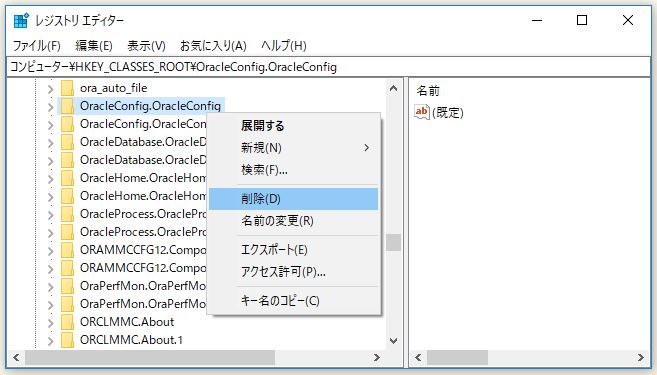Image resolution: width=657 pixels, height=375 pixels.
Task: Click the tree pane horizontal scrollbar thumb
Action: click(x=150, y=357)
